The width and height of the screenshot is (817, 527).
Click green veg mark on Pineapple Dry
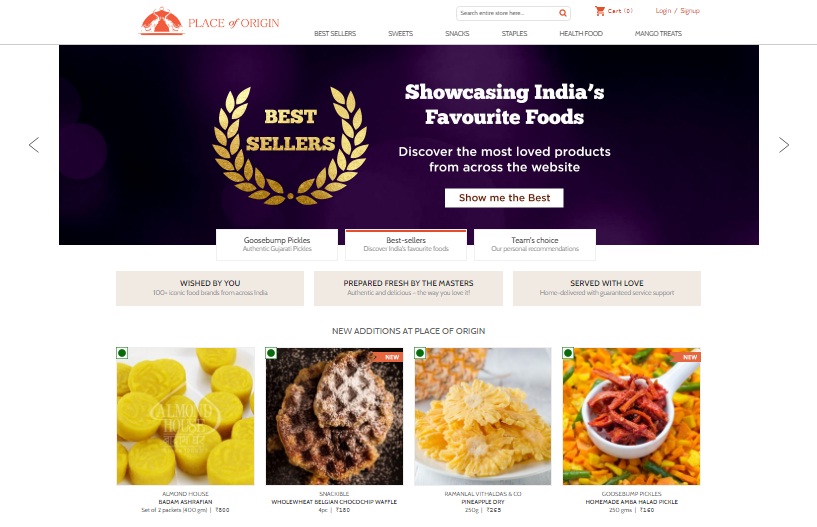point(420,353)
